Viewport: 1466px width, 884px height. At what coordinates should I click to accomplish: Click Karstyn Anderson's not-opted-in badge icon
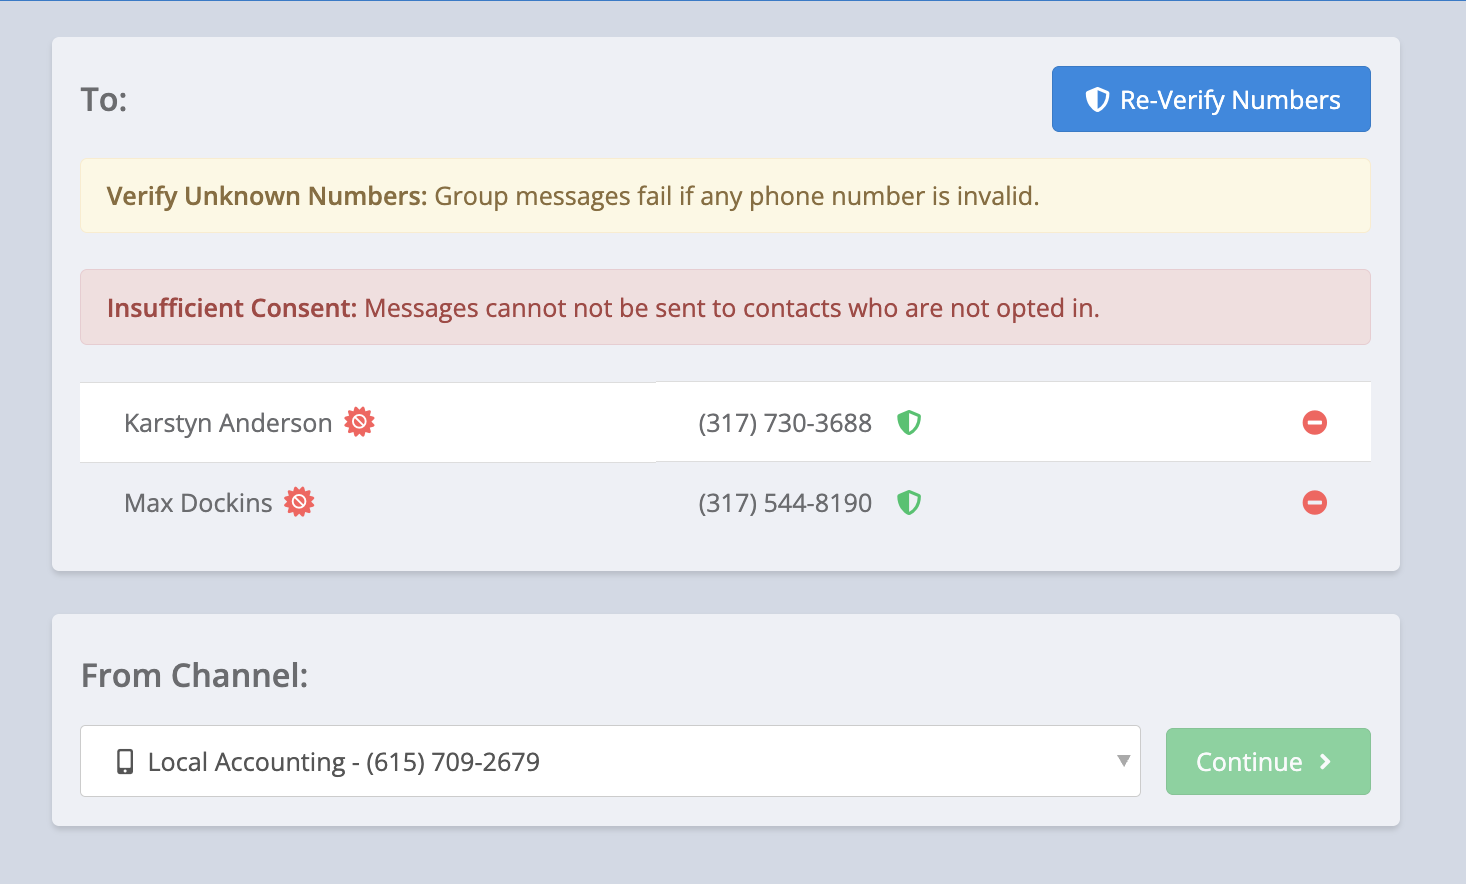click(359, 422)
